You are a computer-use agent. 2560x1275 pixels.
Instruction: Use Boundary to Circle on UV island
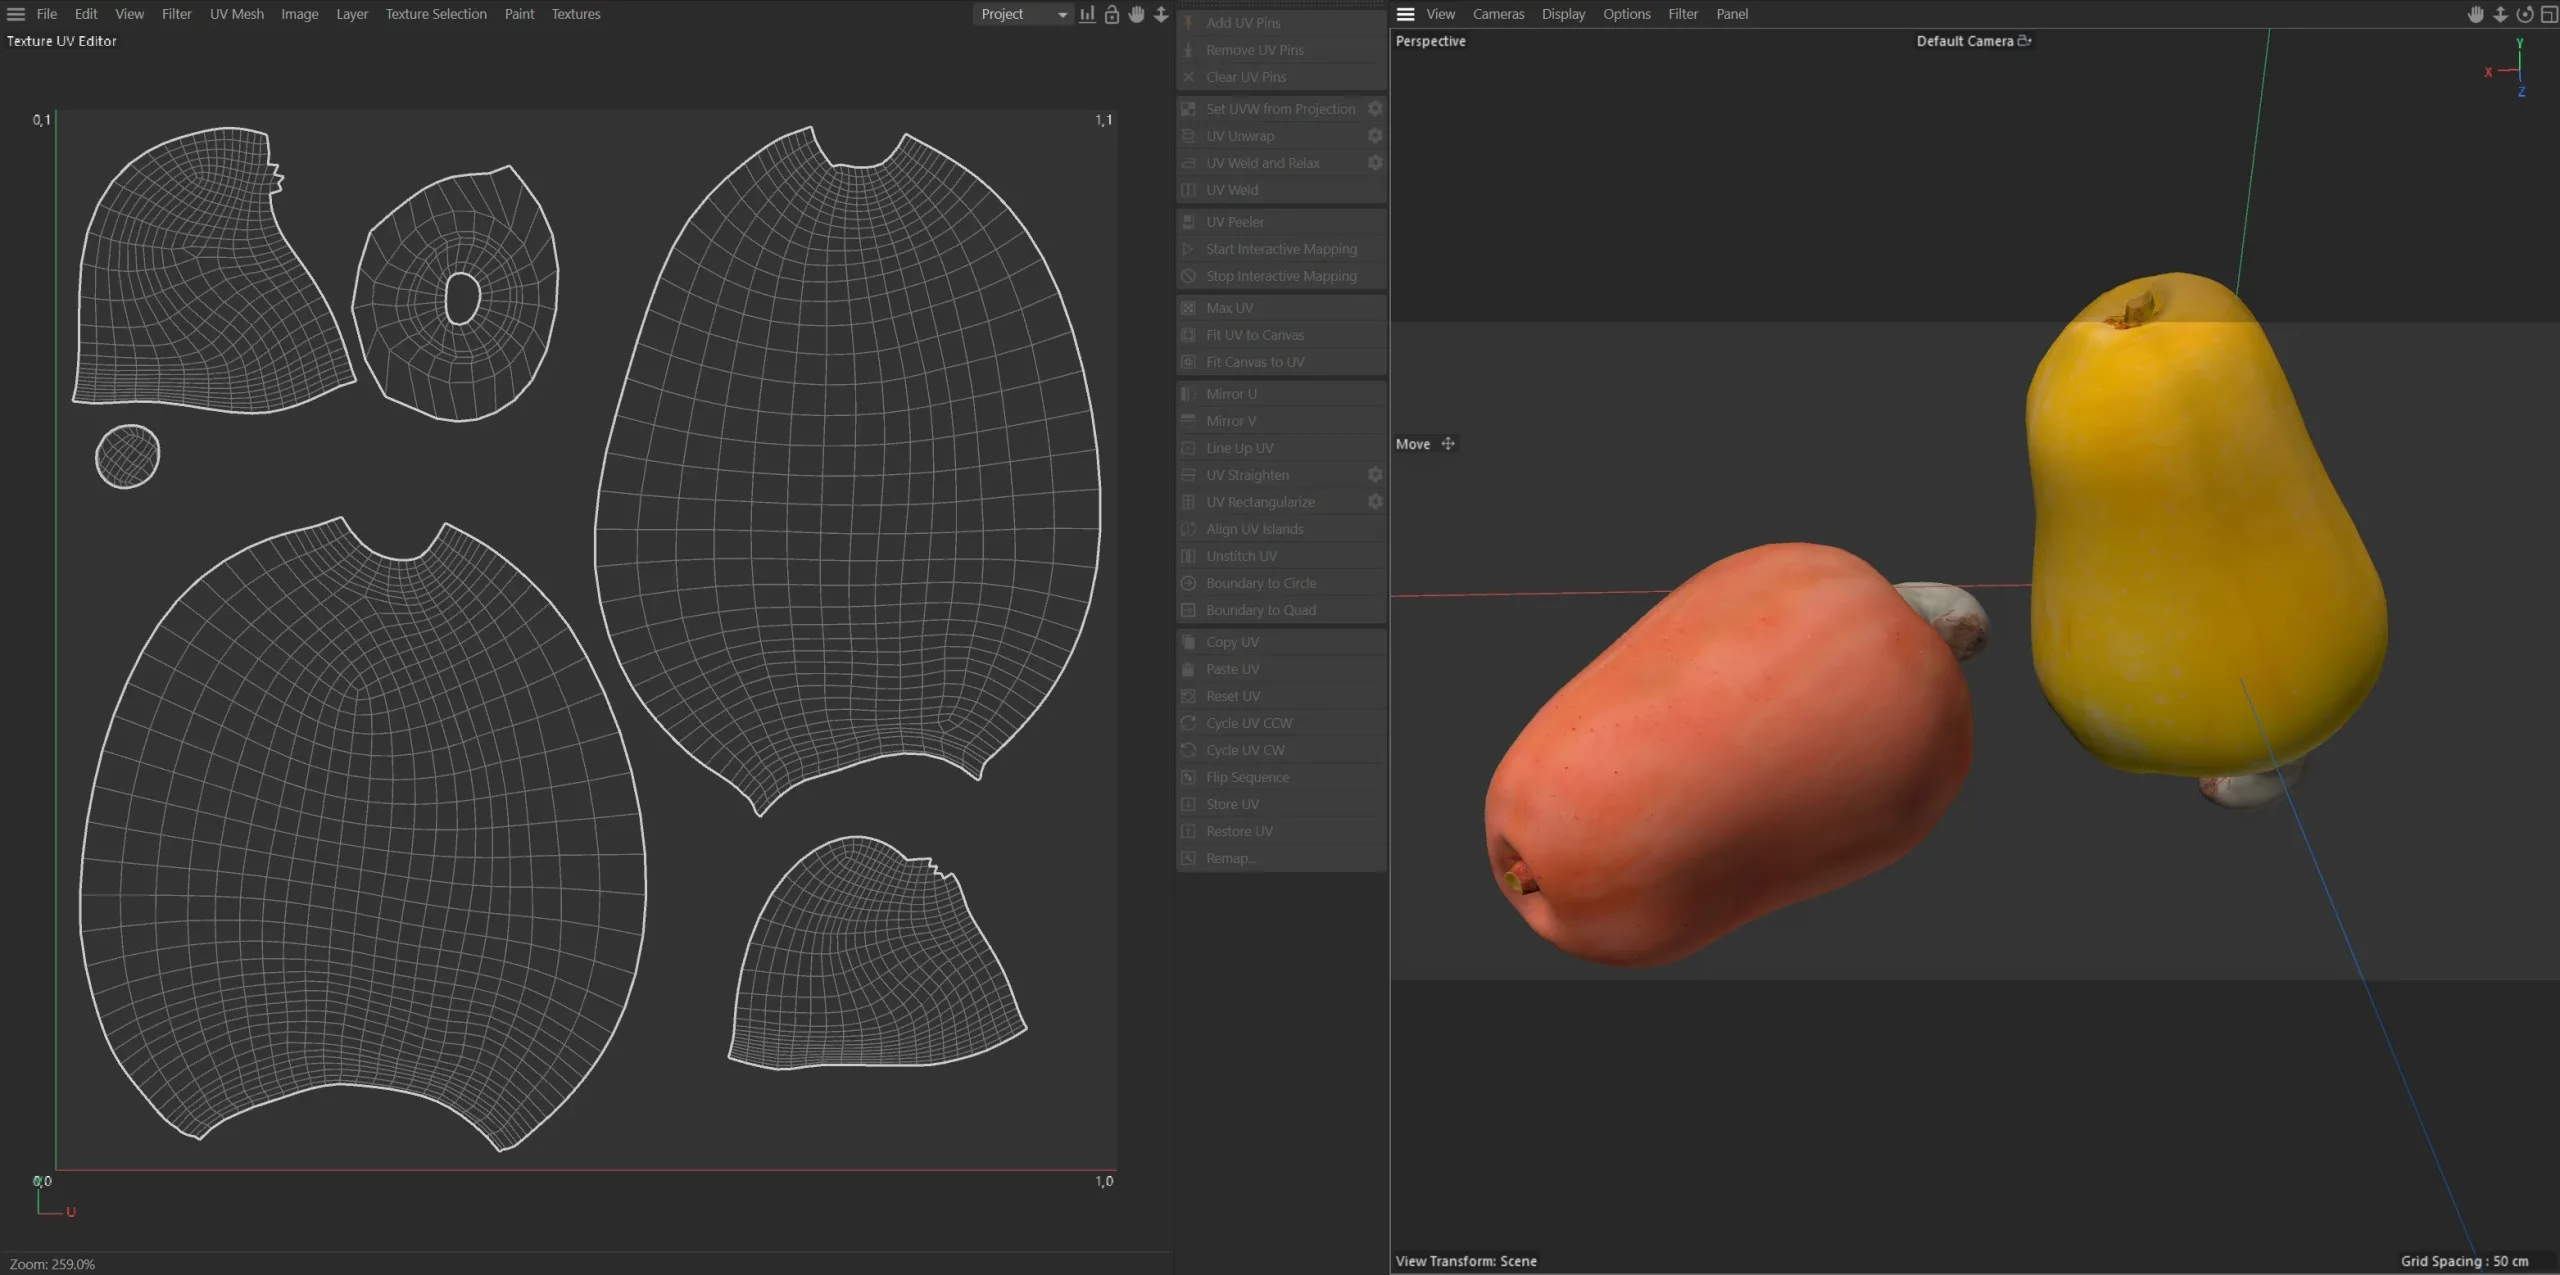[x=1259, y=583]
